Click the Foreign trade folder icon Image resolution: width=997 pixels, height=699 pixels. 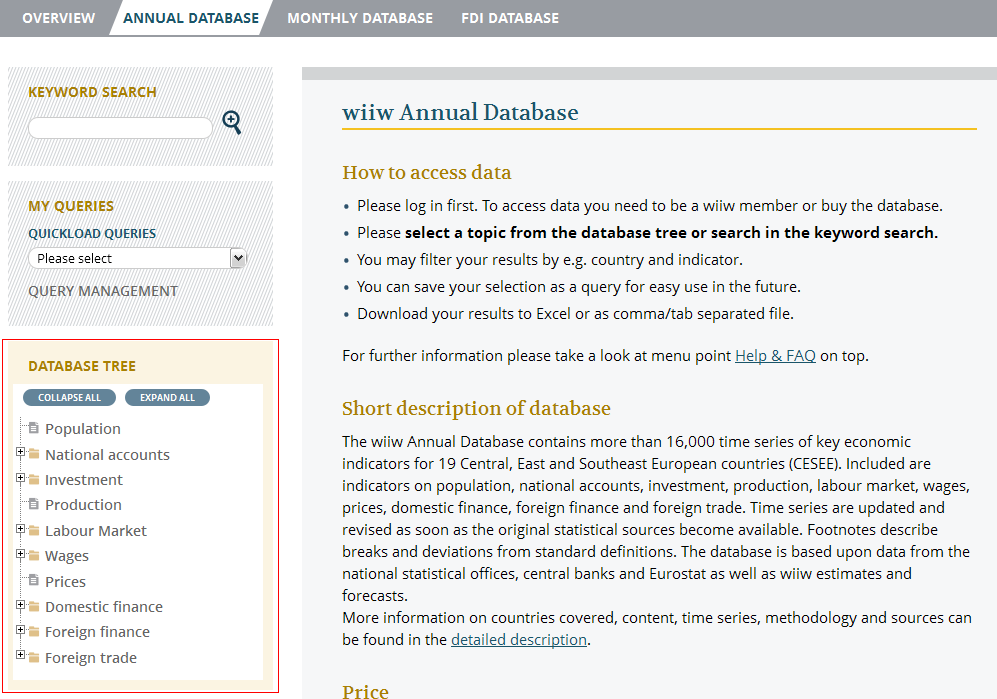tap(33, 658)
